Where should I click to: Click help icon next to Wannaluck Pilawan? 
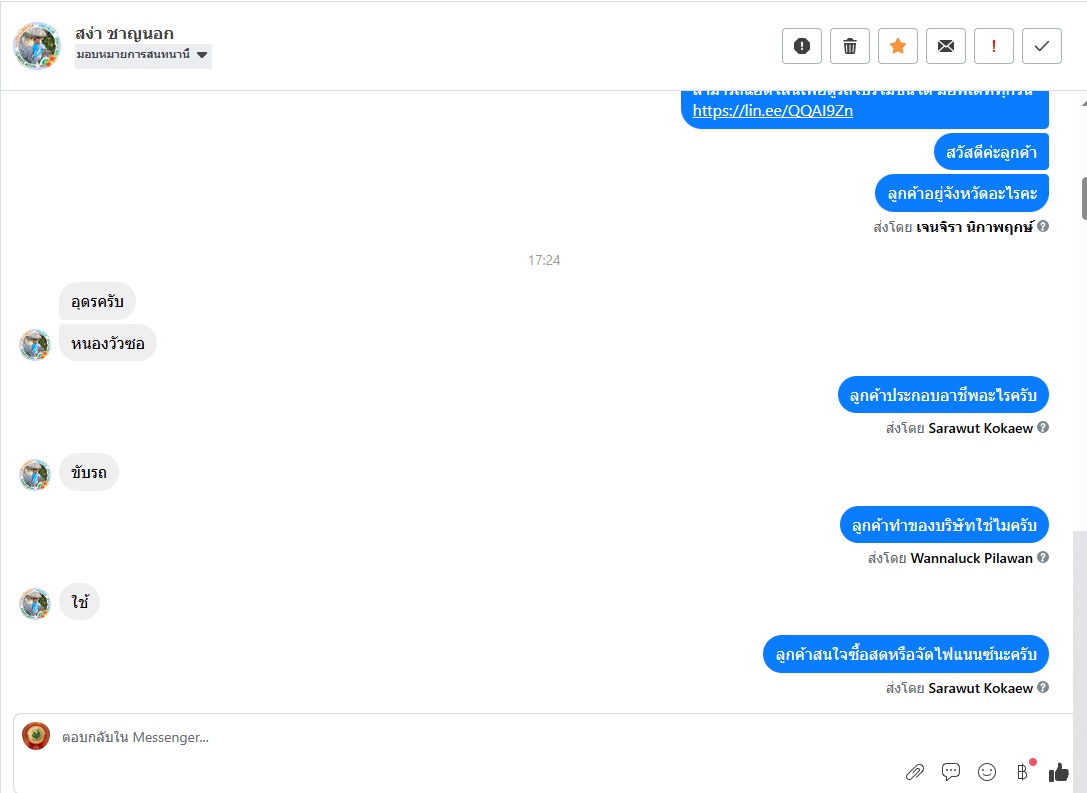(x=1043, y=557)
